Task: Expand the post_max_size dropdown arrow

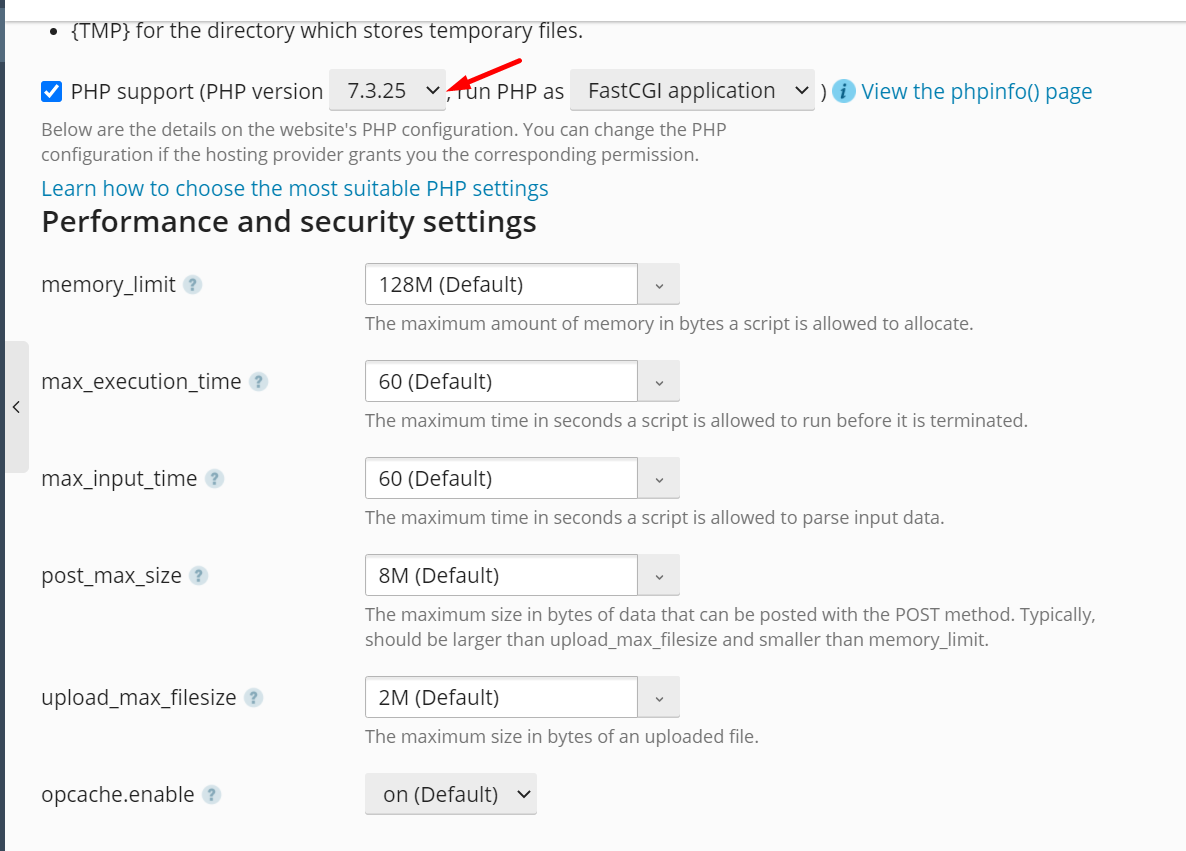Action: pyautogui.click(x=659, y=576)
